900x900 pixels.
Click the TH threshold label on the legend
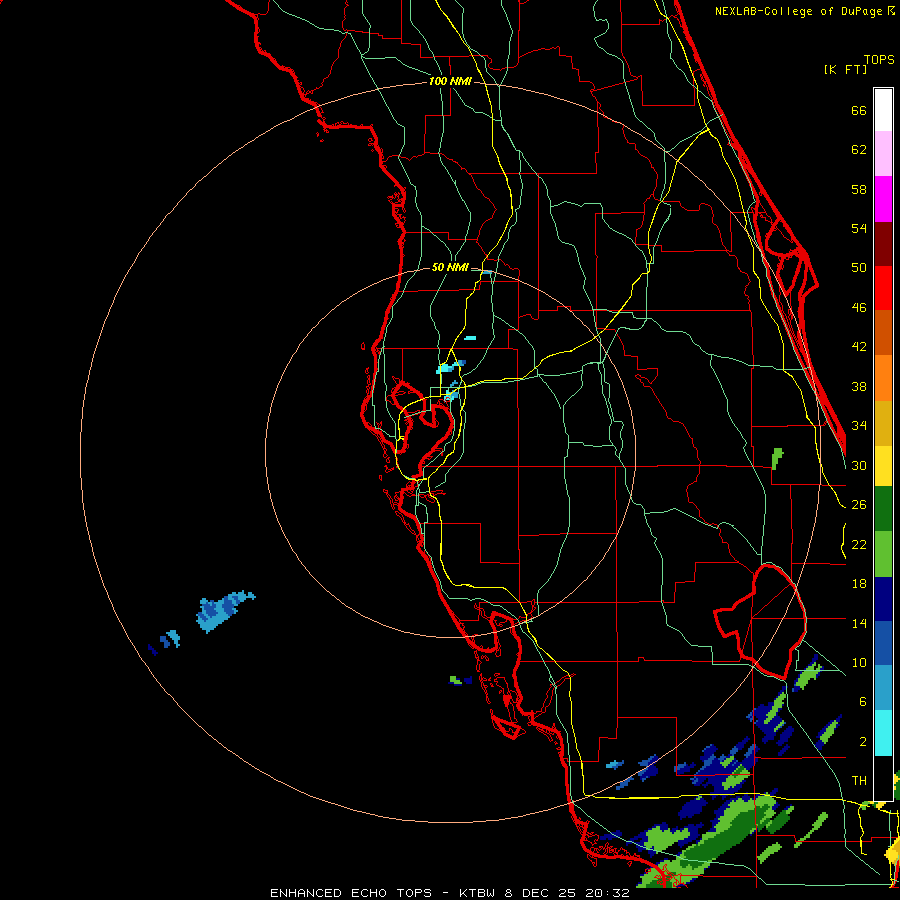pos(859,781)
